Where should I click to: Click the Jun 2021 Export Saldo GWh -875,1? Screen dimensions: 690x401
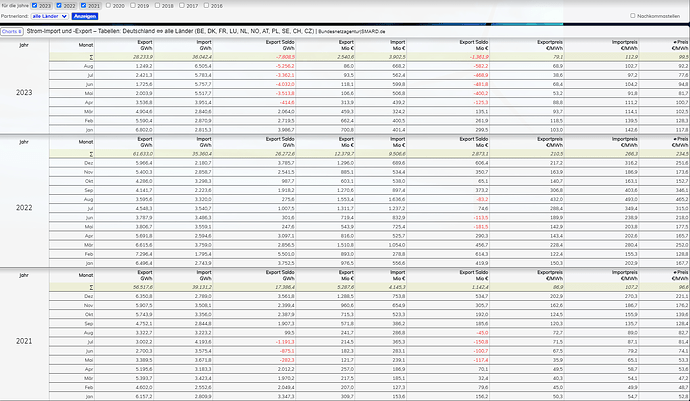tap(287, 351)
